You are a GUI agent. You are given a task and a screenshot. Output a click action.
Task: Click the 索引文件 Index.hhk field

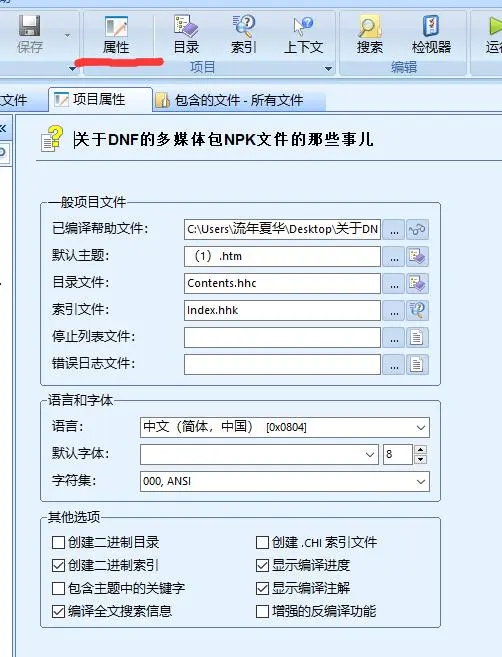coord(282,310)
